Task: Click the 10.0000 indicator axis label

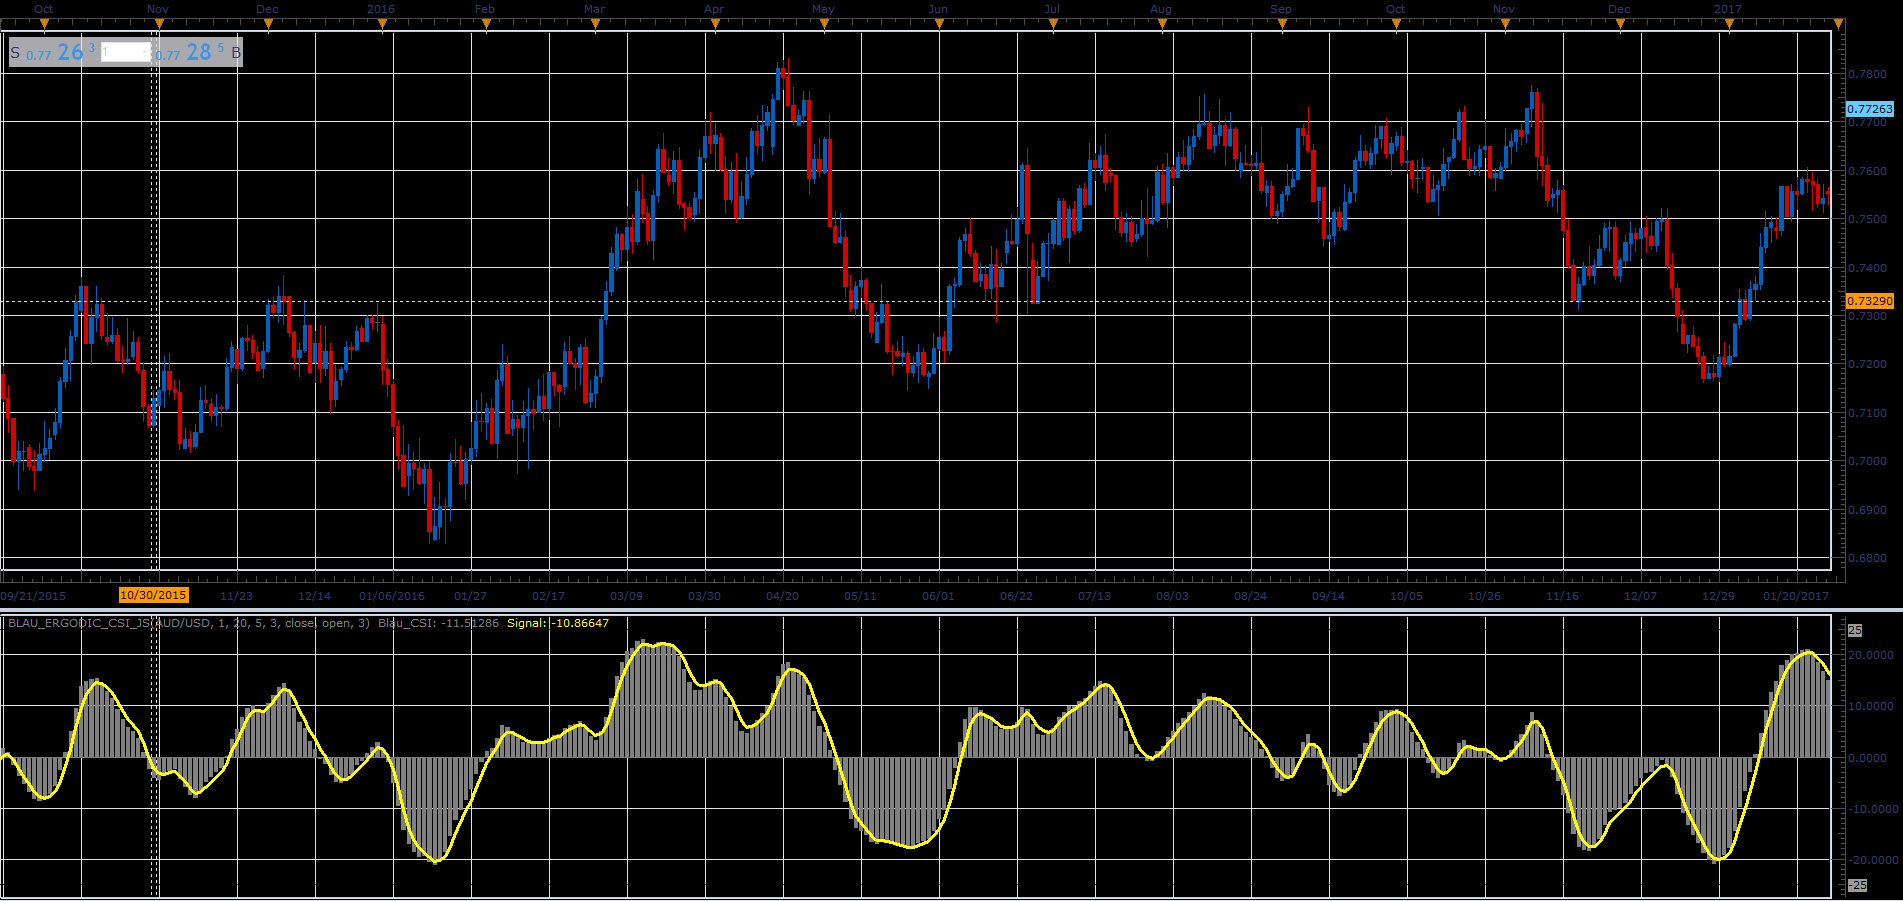Action: point(1871,706)
